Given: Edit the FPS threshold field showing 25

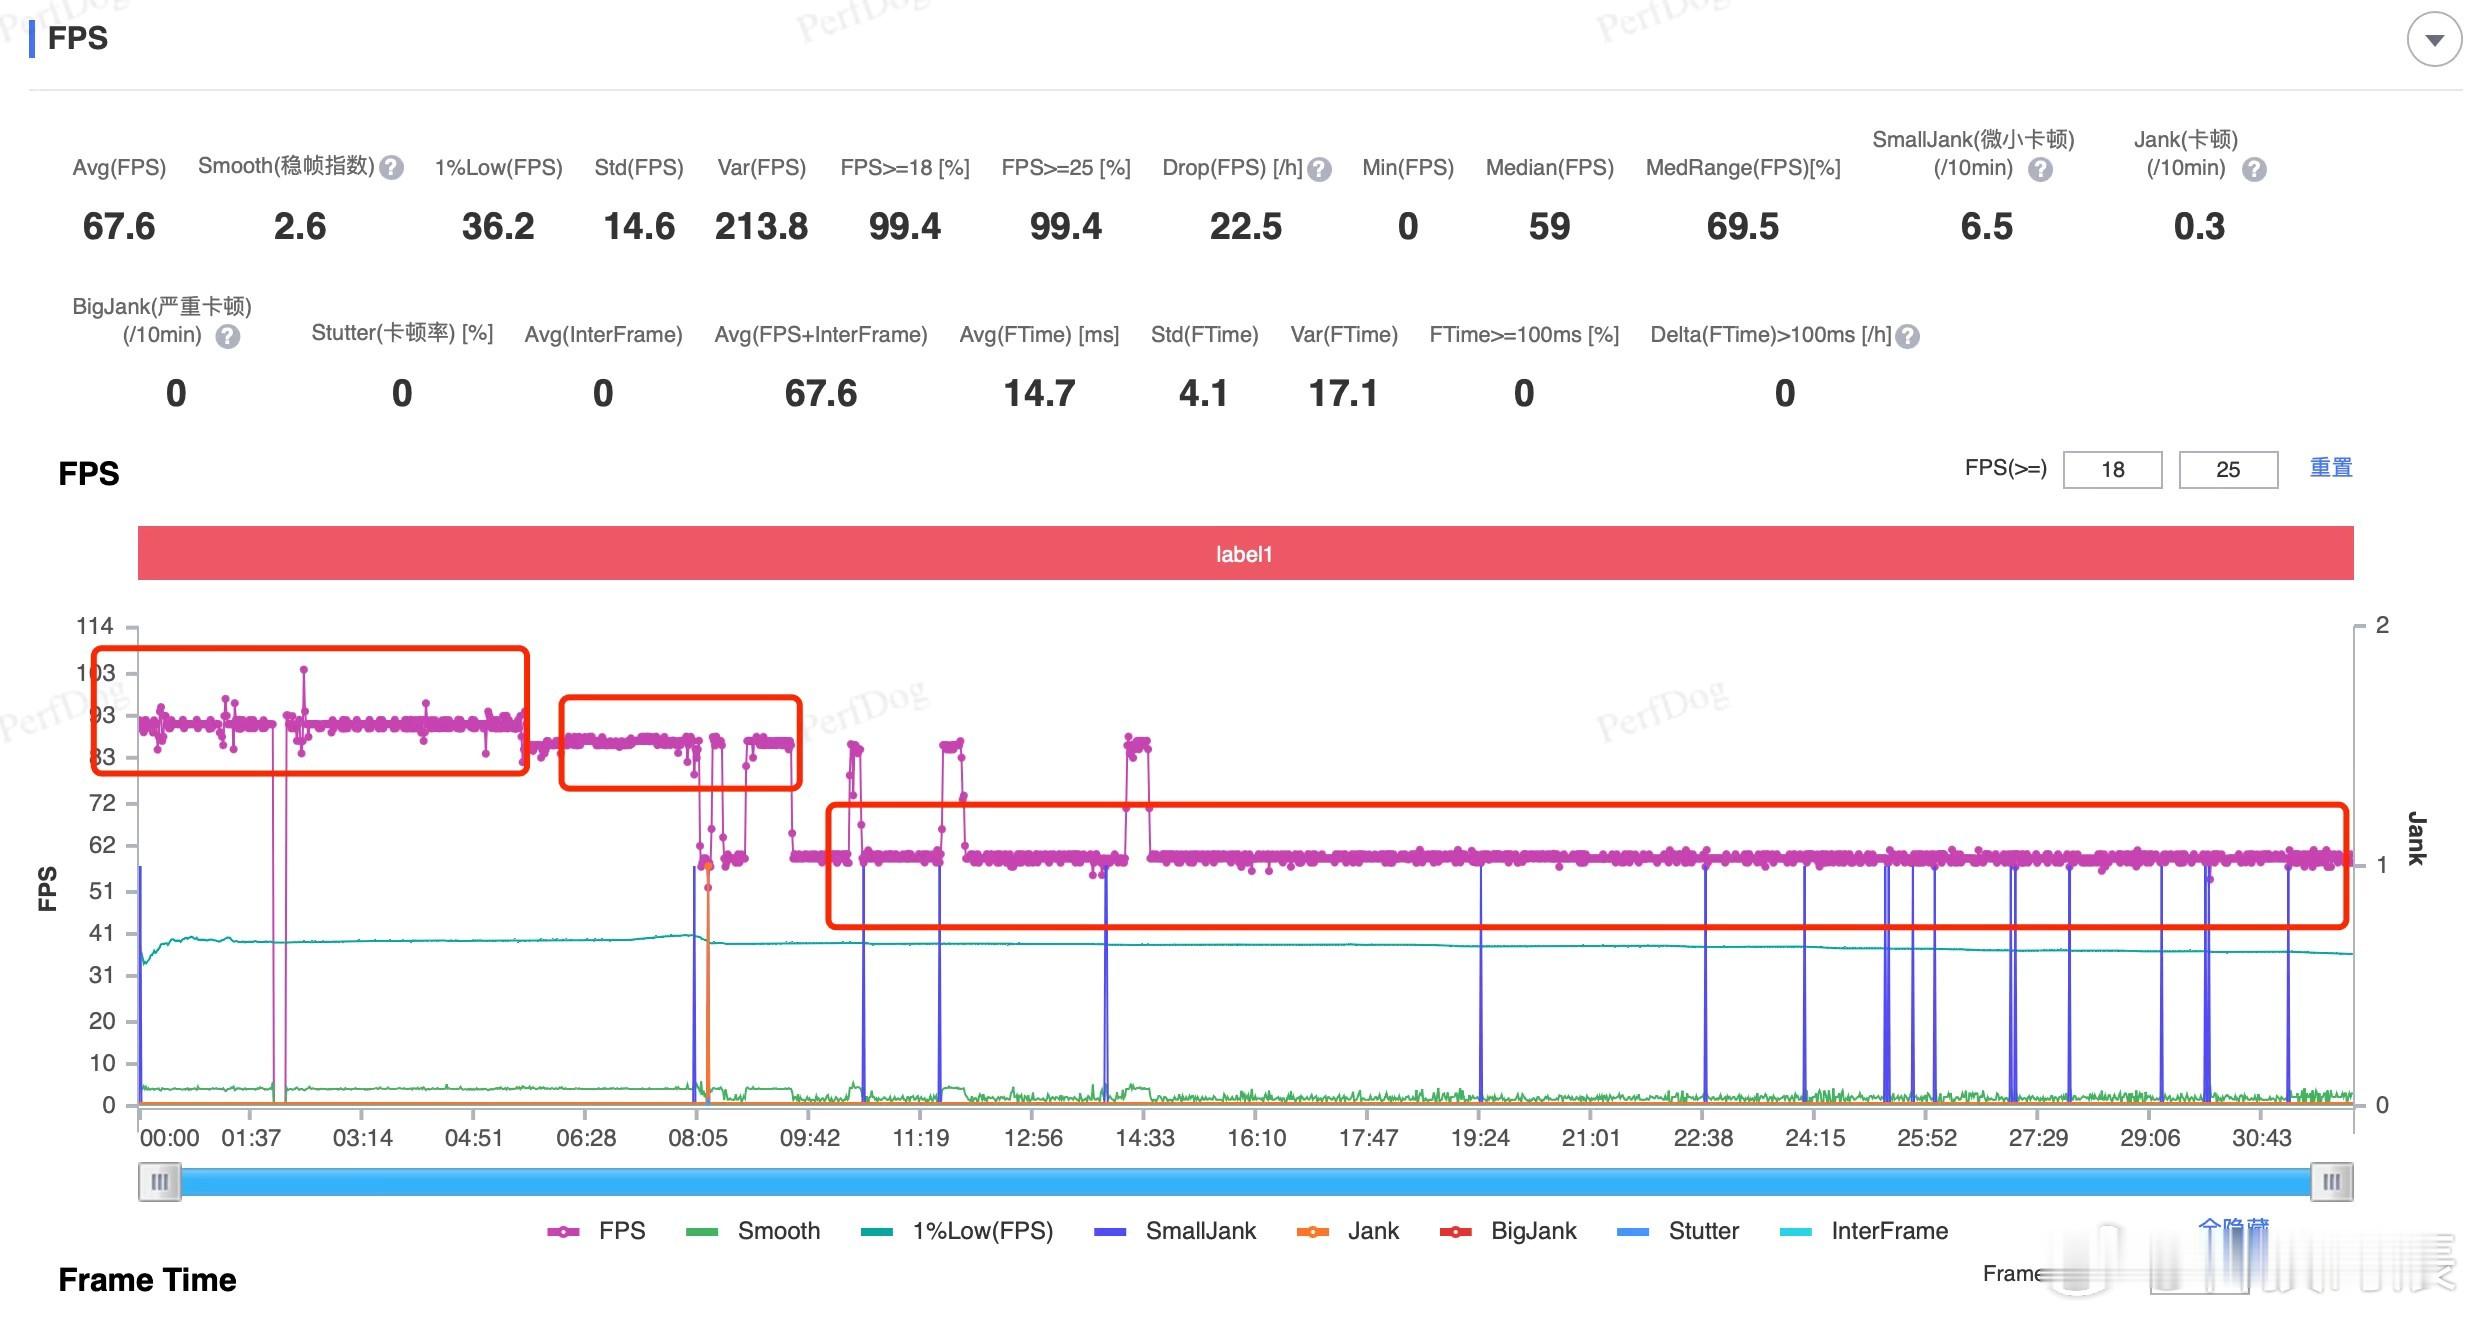Looking at the screenshot, I should tap(2228, 469).
